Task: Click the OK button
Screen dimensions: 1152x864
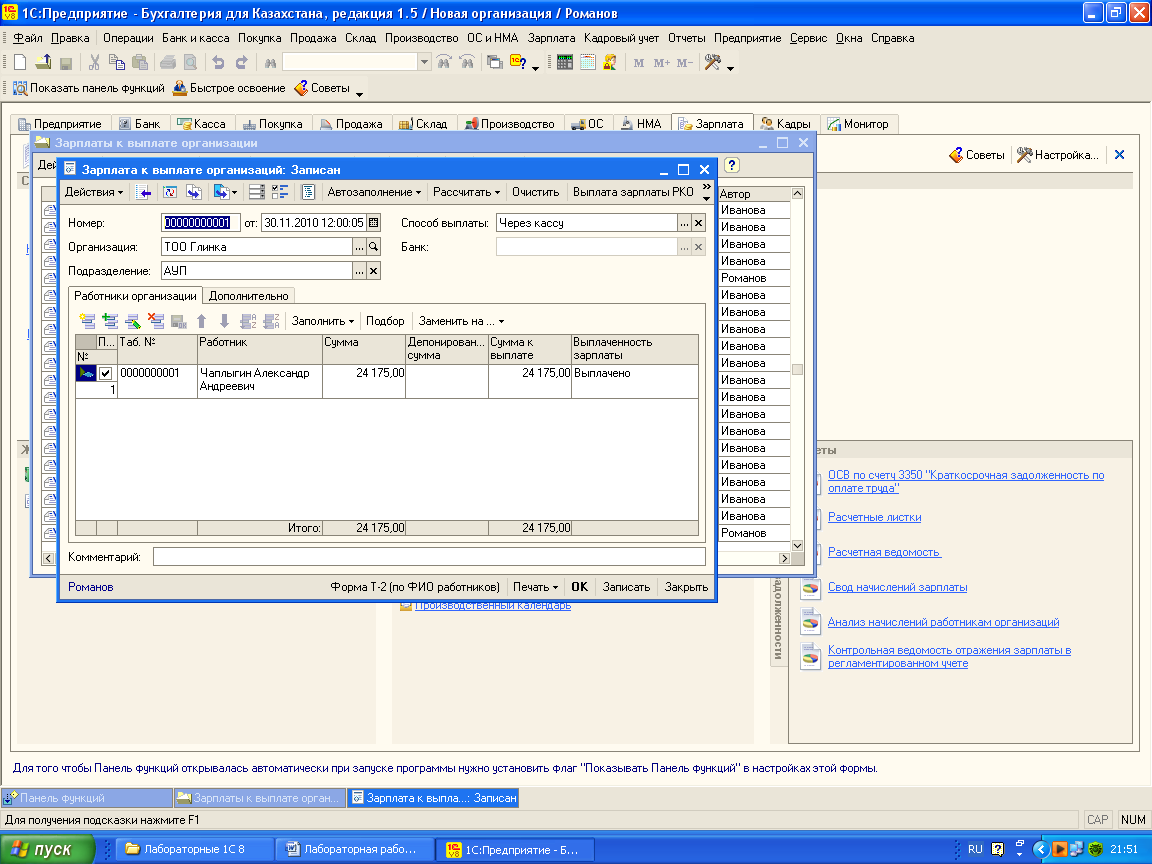Action: tap(580, 587)
